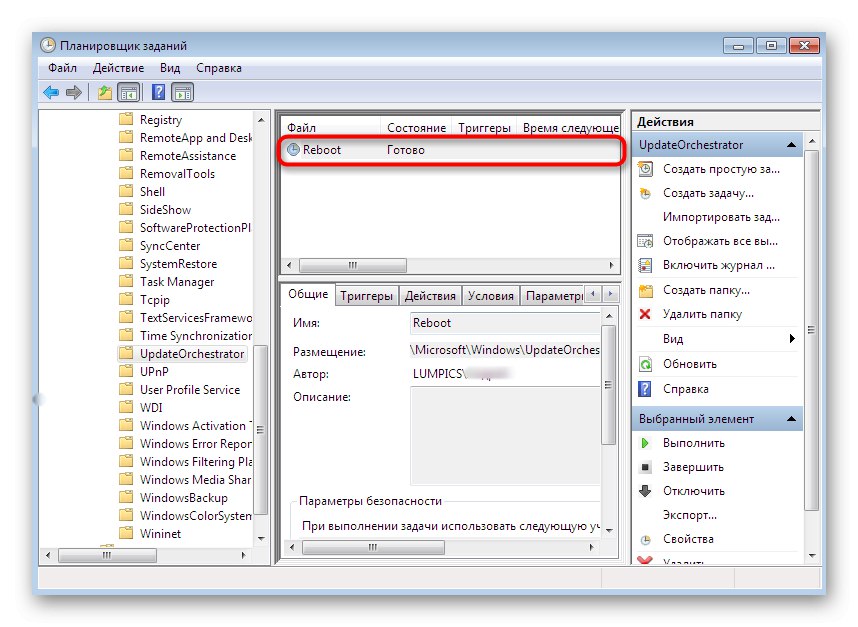Select the Reboot task row

[451, 150]
